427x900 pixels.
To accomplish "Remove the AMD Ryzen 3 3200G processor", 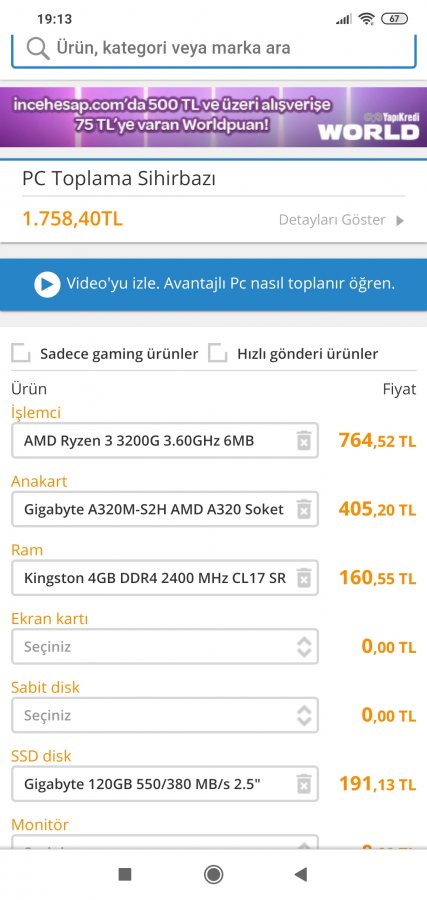I will (x=304, y=440).
